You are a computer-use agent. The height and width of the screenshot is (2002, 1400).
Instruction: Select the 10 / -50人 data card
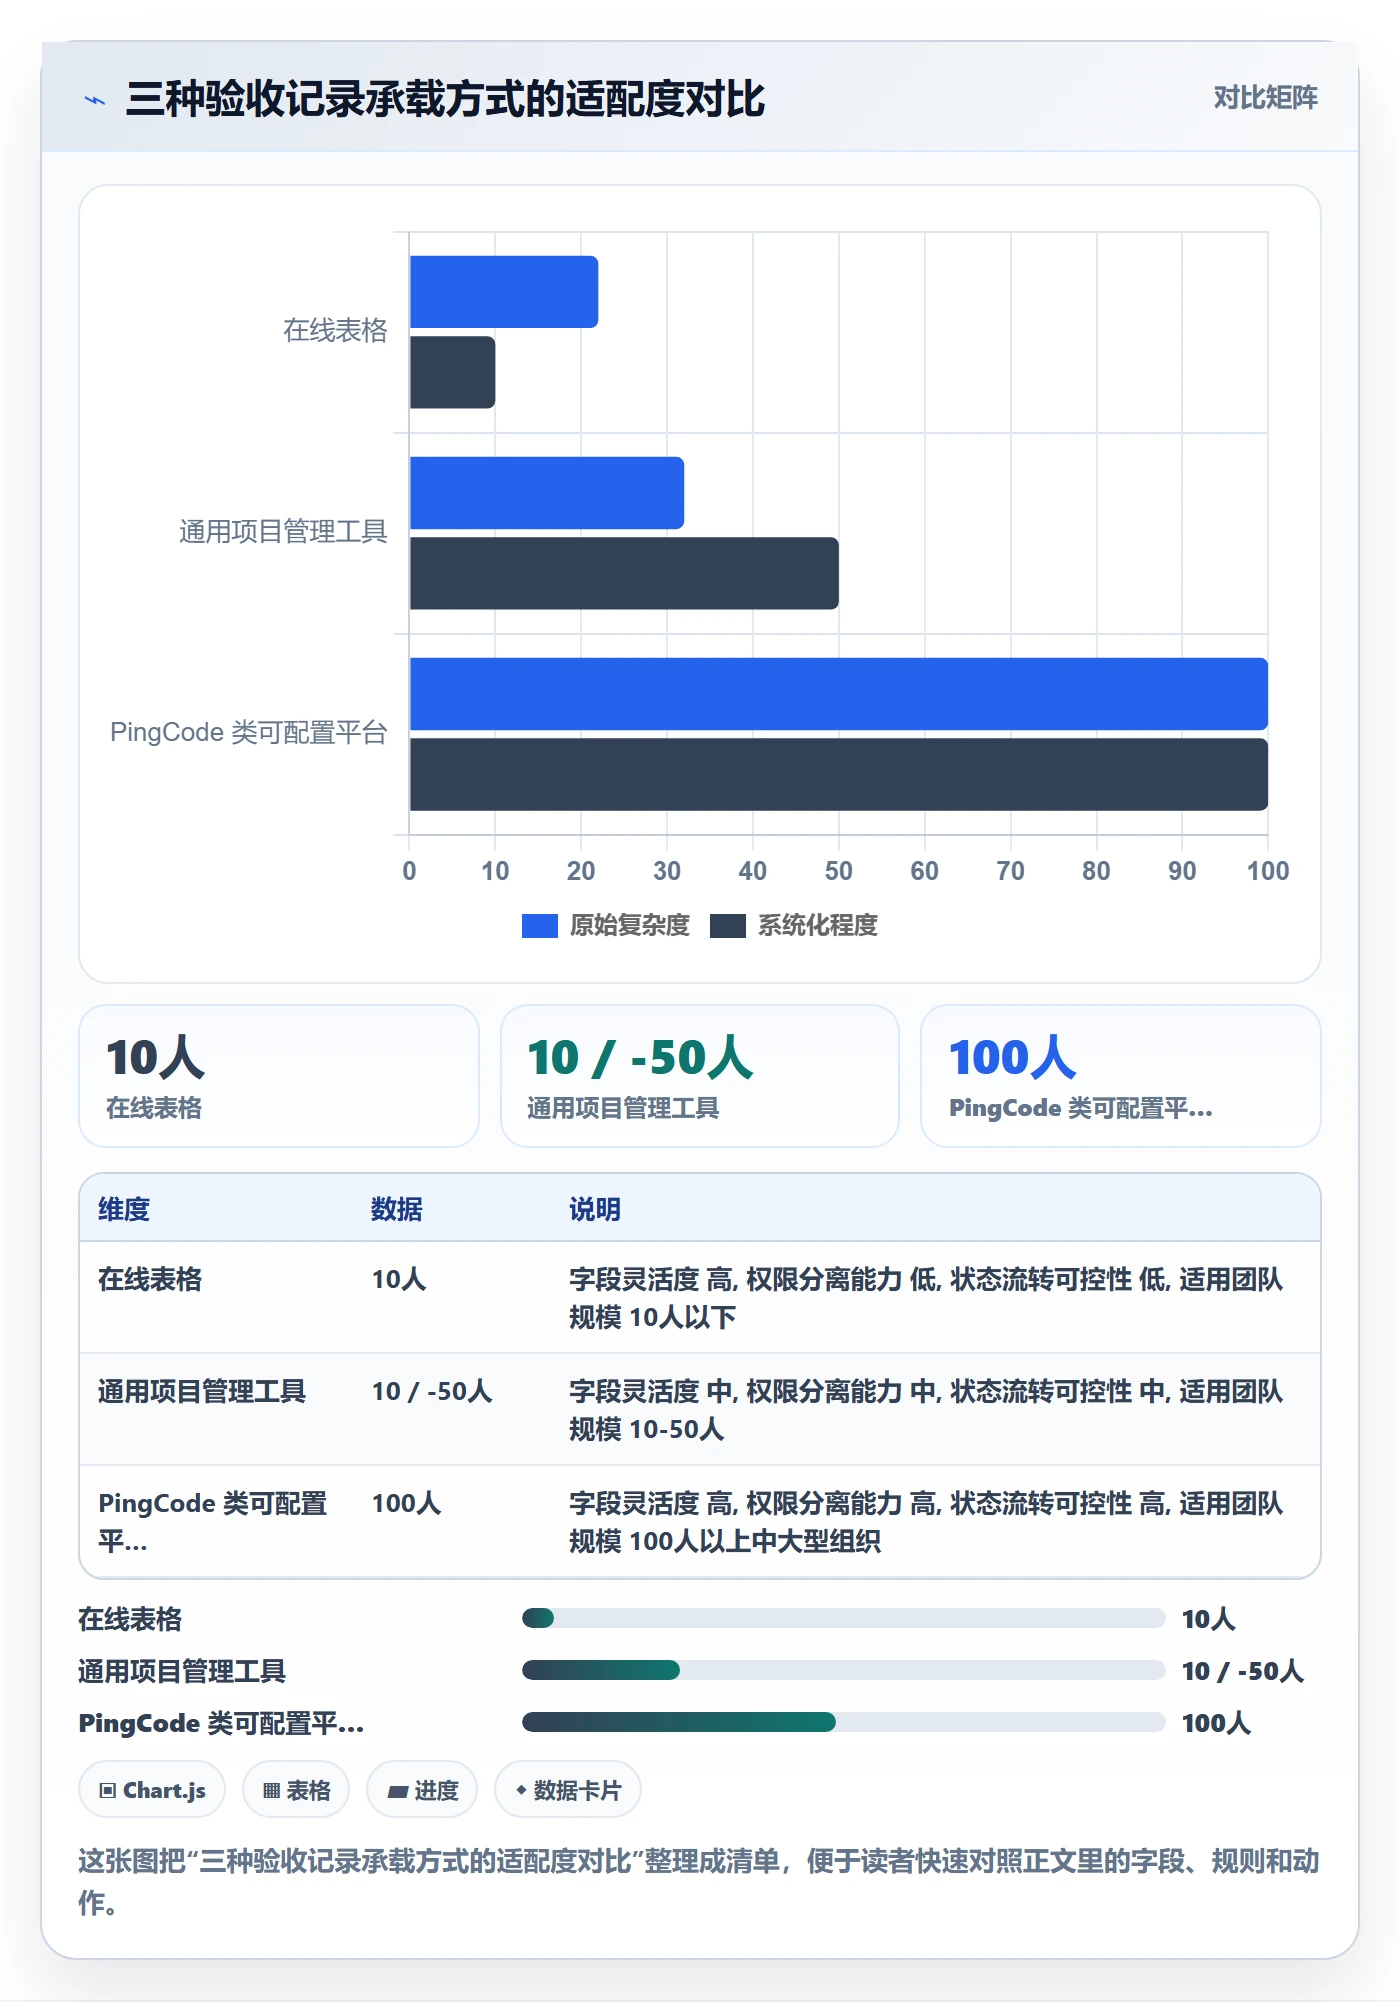coord(699,1076)
